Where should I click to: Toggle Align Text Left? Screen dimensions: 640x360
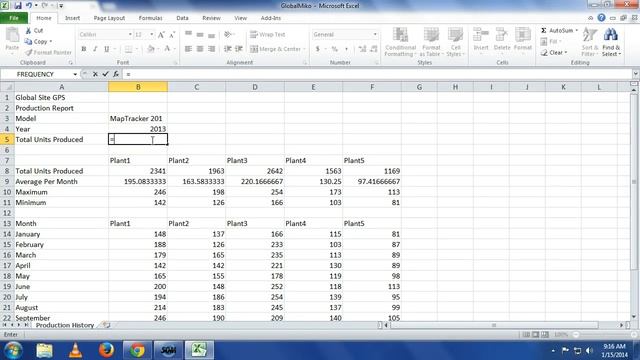tap(188, 49)
